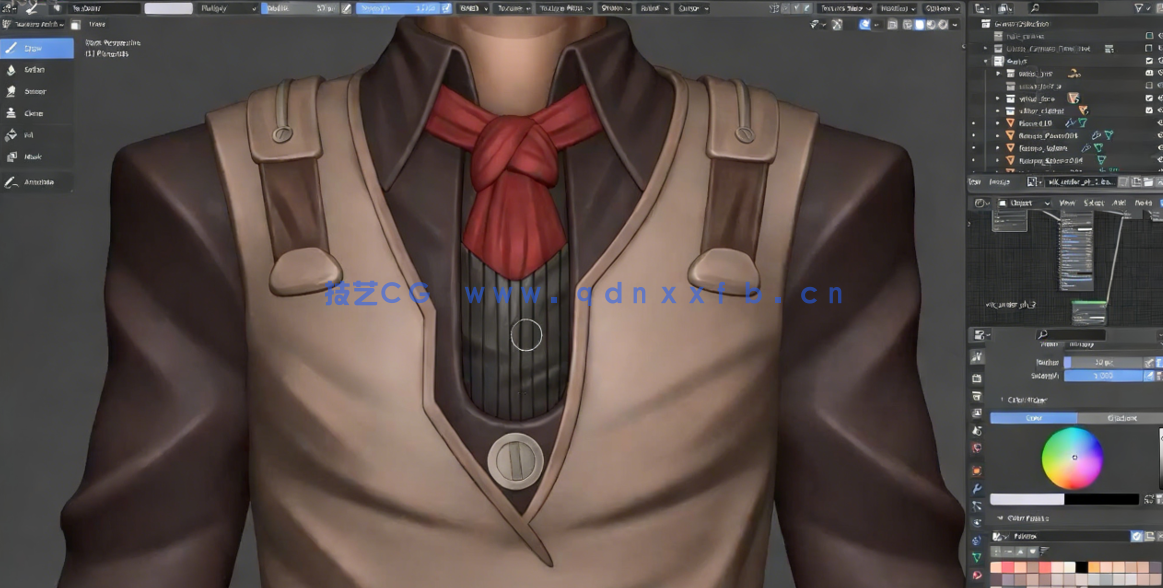
Task: Open the node editor View menu
Action: pos(1067,203)
